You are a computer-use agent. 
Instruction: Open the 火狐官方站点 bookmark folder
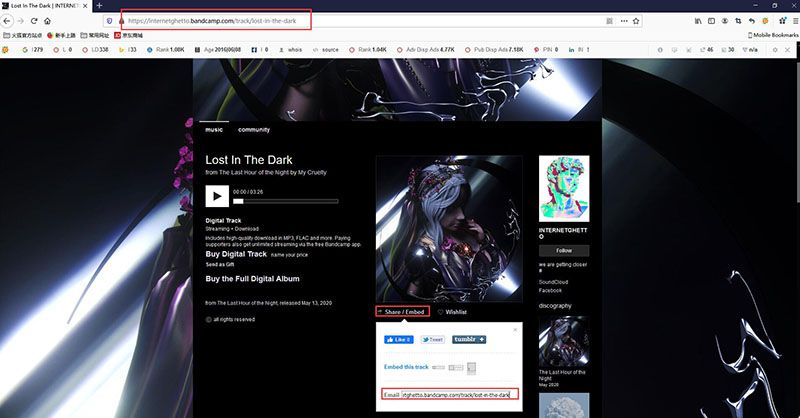click(x=22, y=35)
